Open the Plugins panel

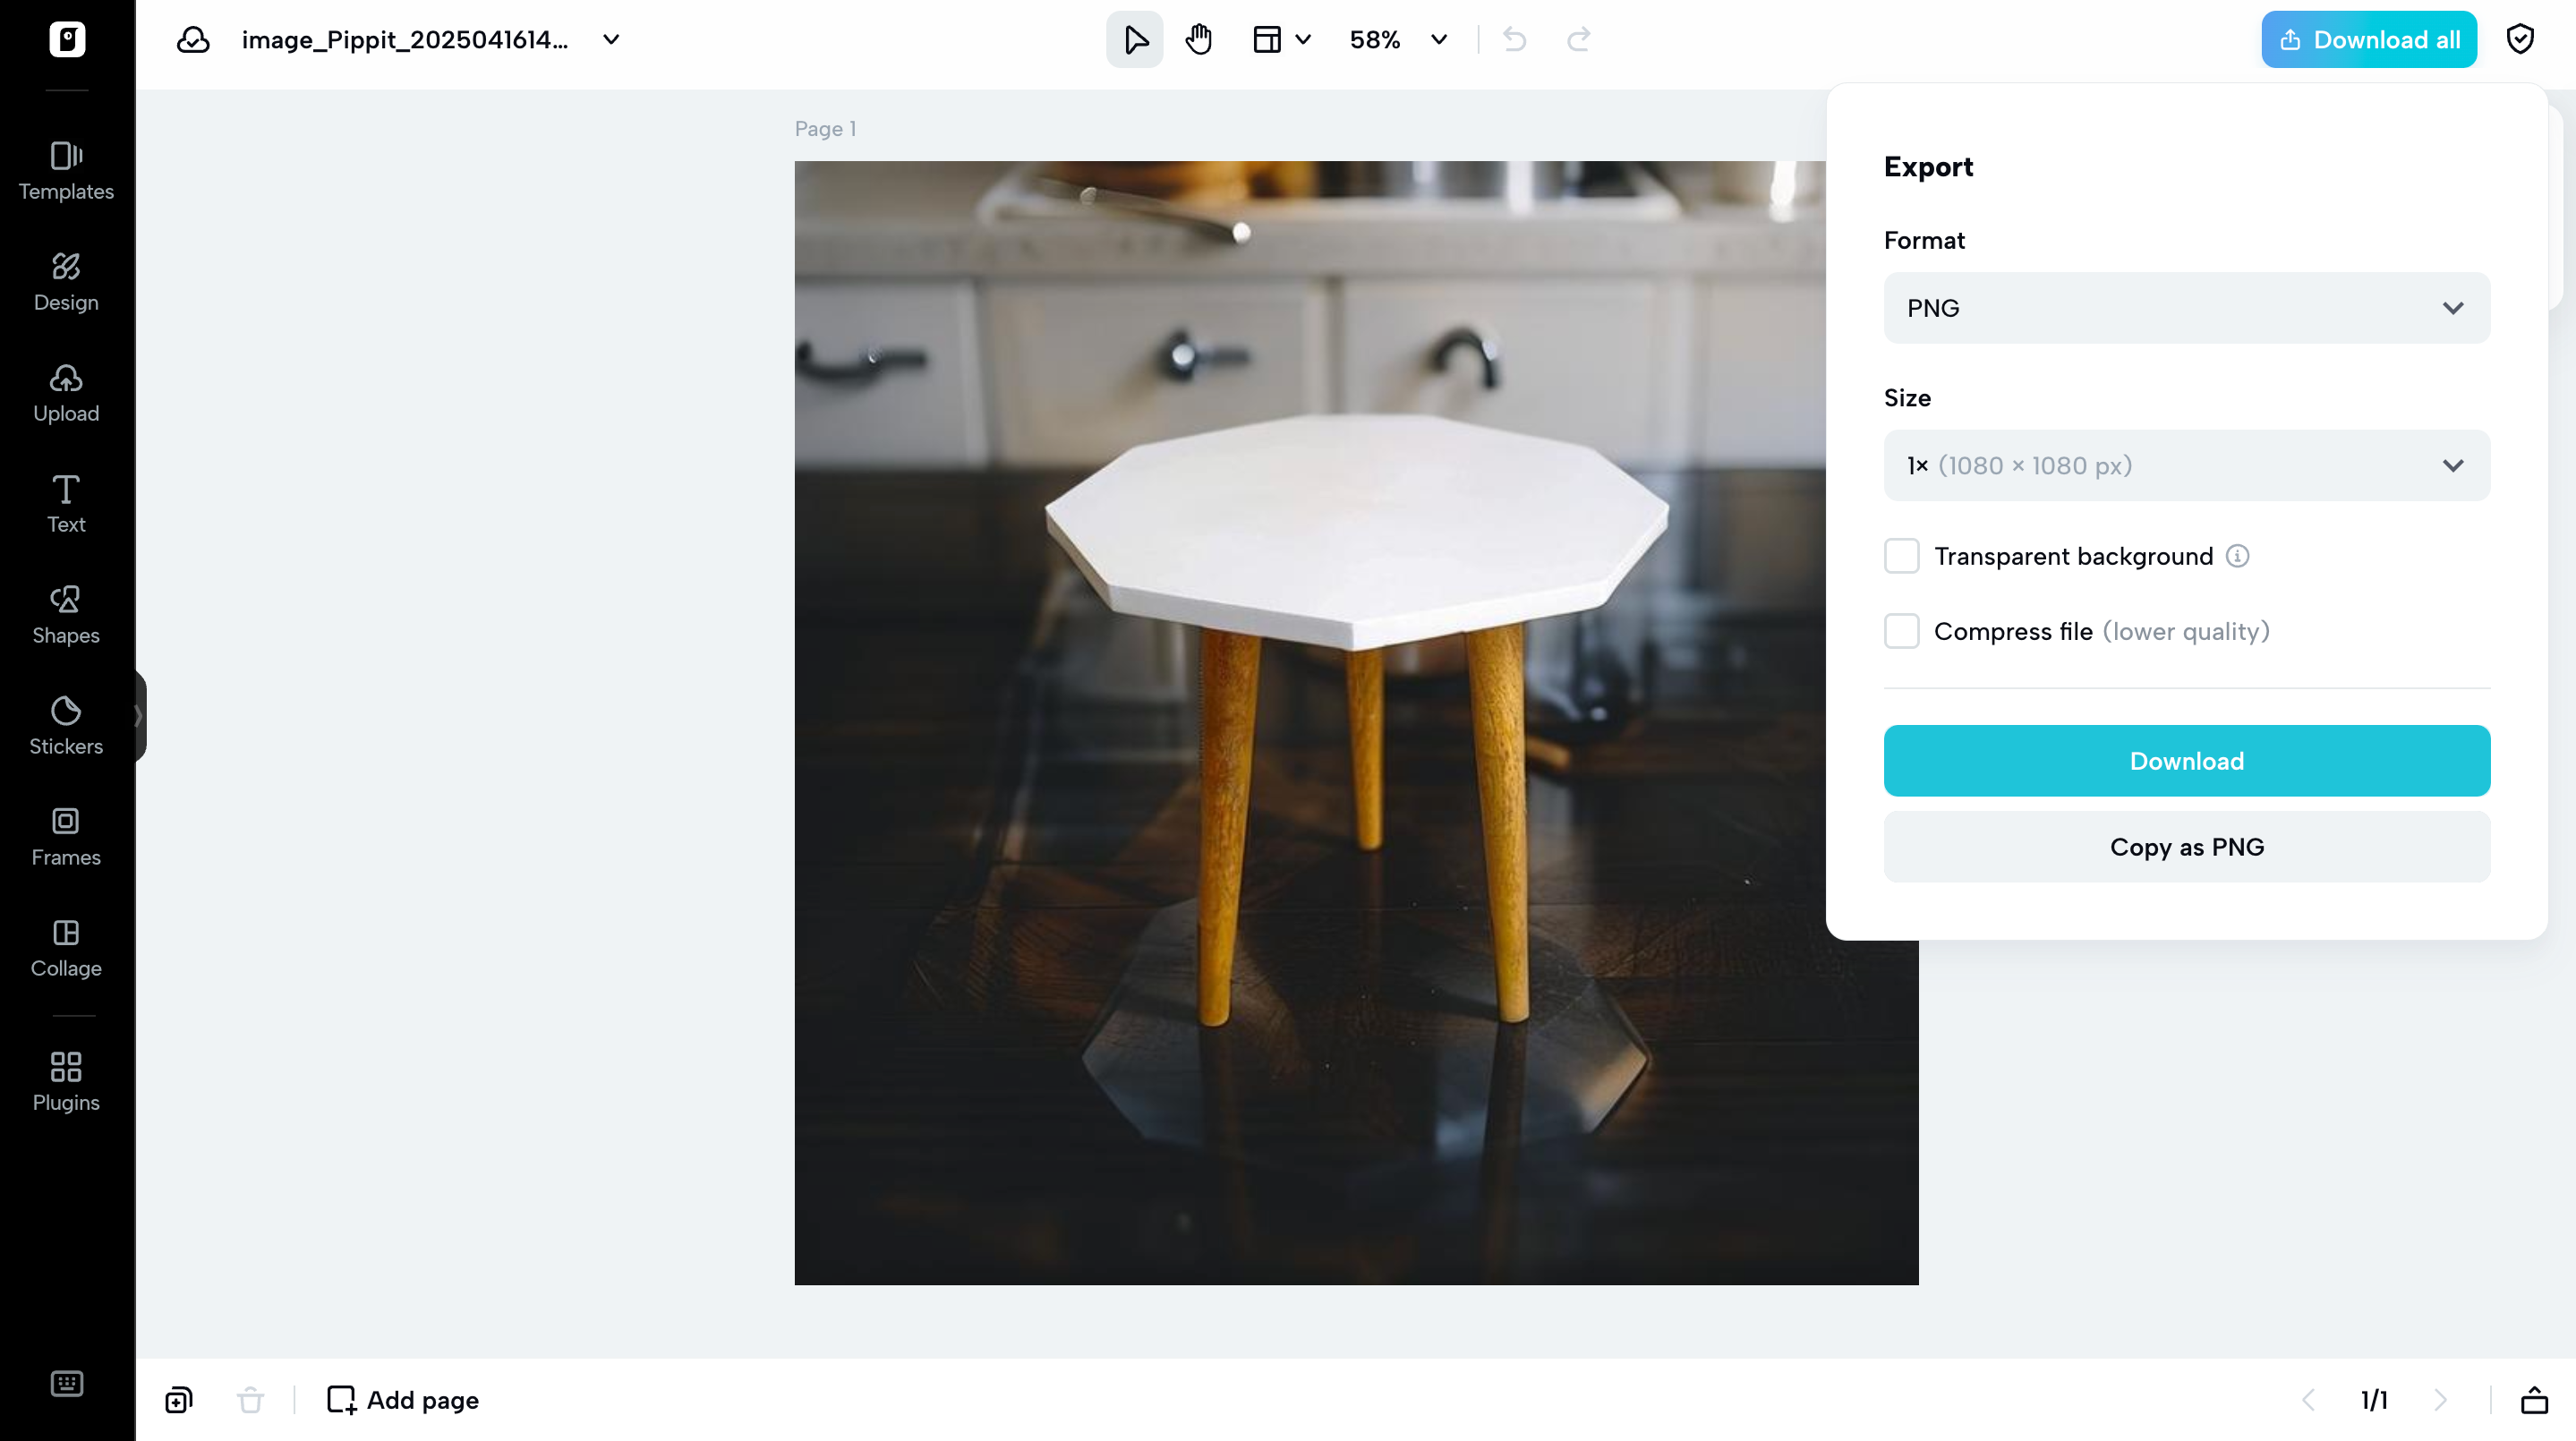[66, 1080]
